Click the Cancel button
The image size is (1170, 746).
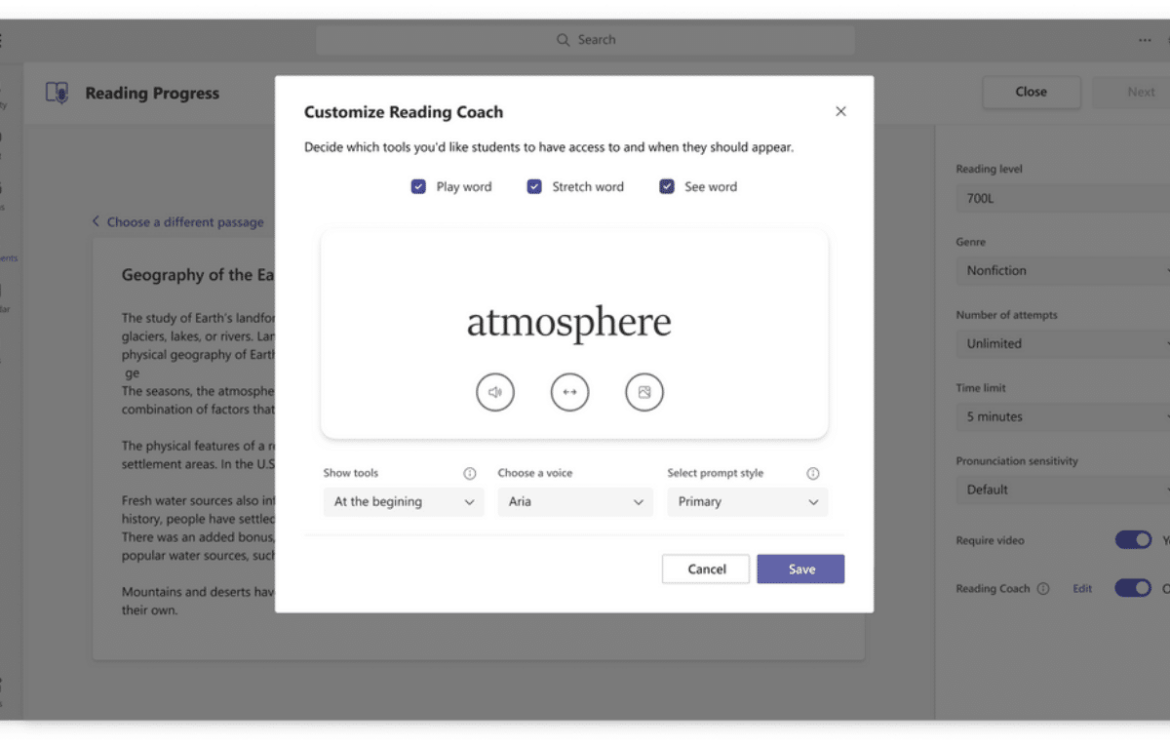click(x=706, y=569)
